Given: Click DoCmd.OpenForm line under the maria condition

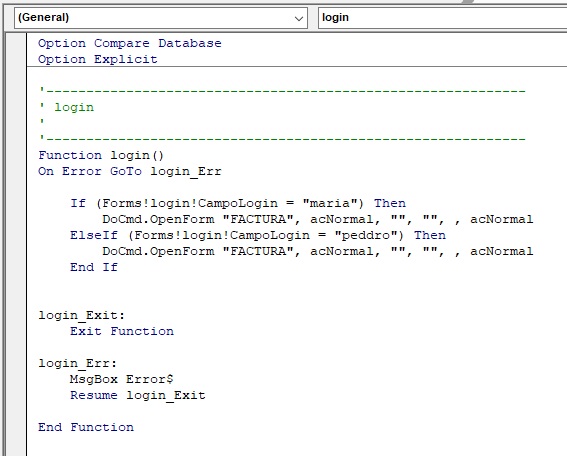Looking at the screenshot, I should 317,220.
